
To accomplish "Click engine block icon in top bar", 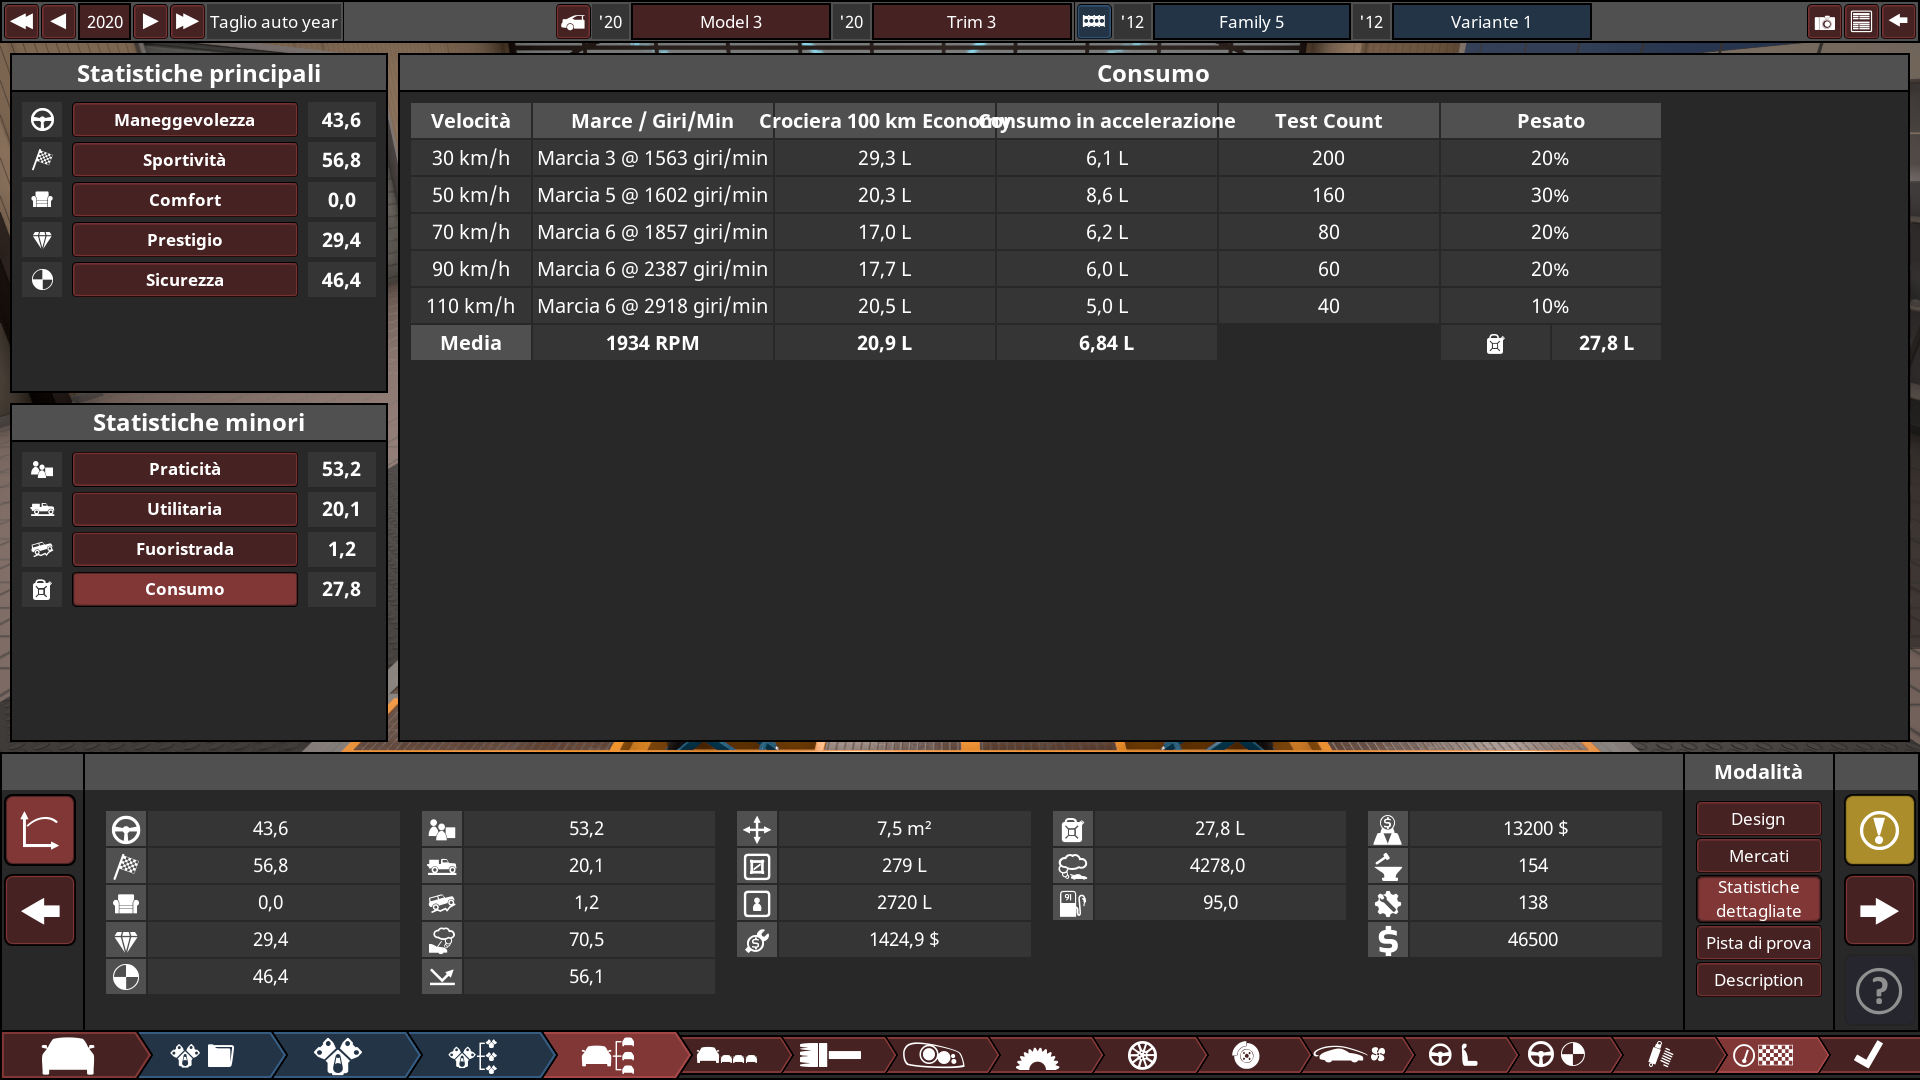I will pos(1094,22).
